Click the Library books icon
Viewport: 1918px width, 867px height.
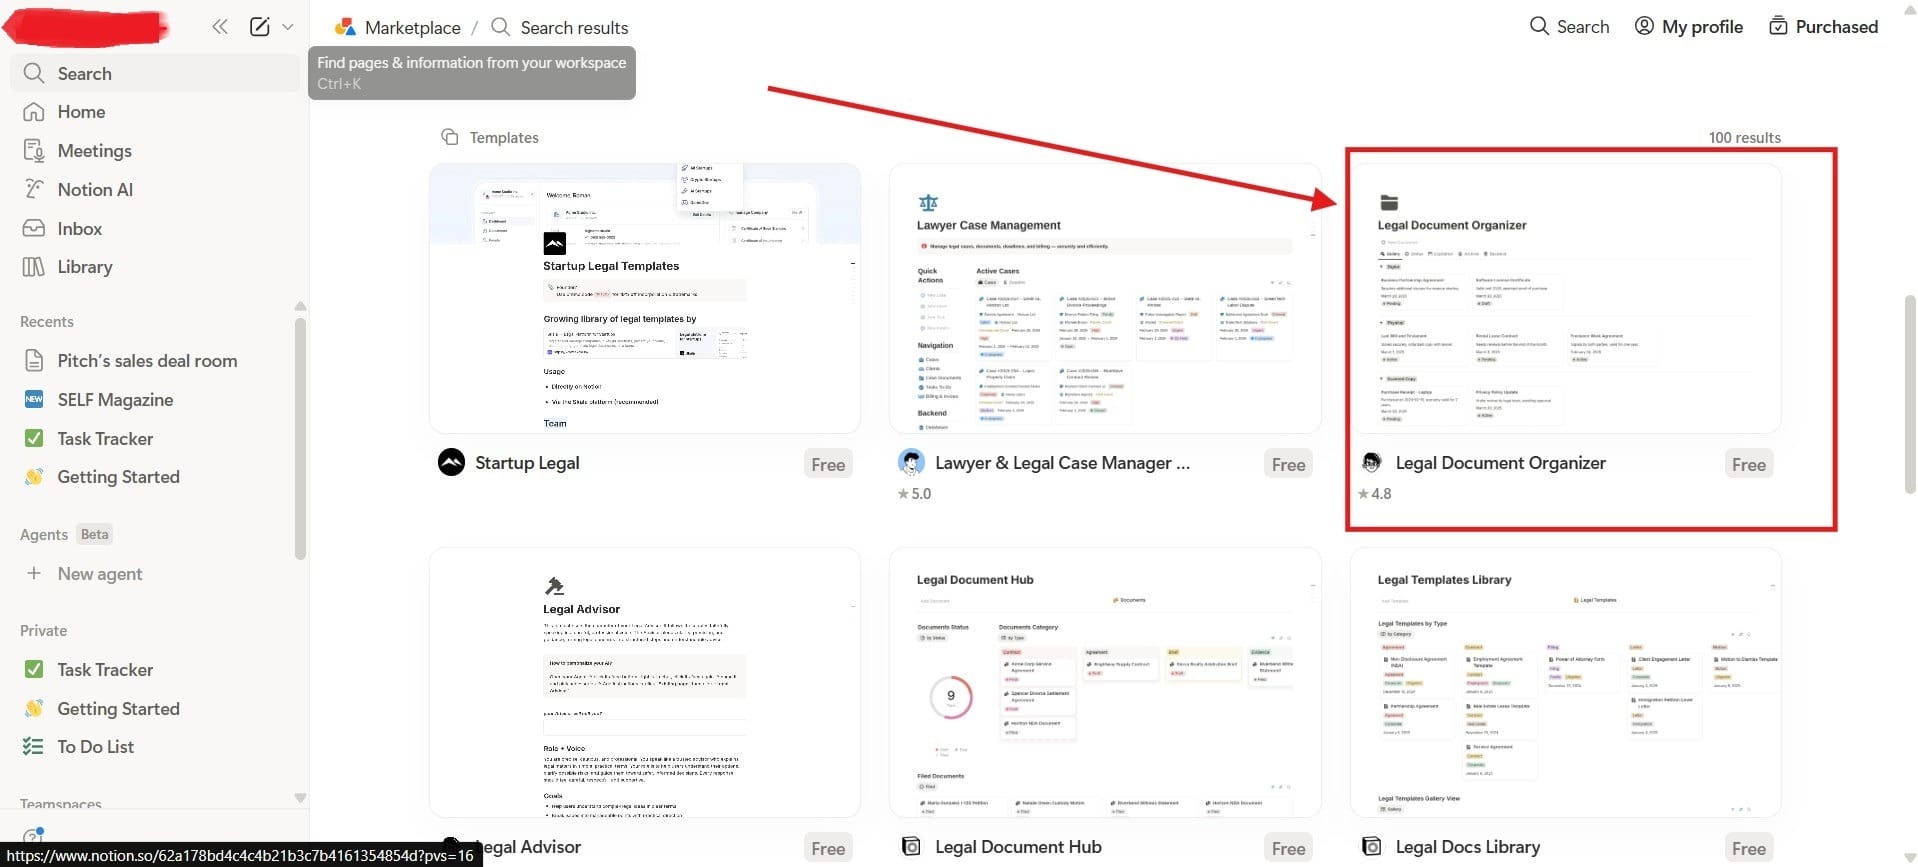(34, 267)
